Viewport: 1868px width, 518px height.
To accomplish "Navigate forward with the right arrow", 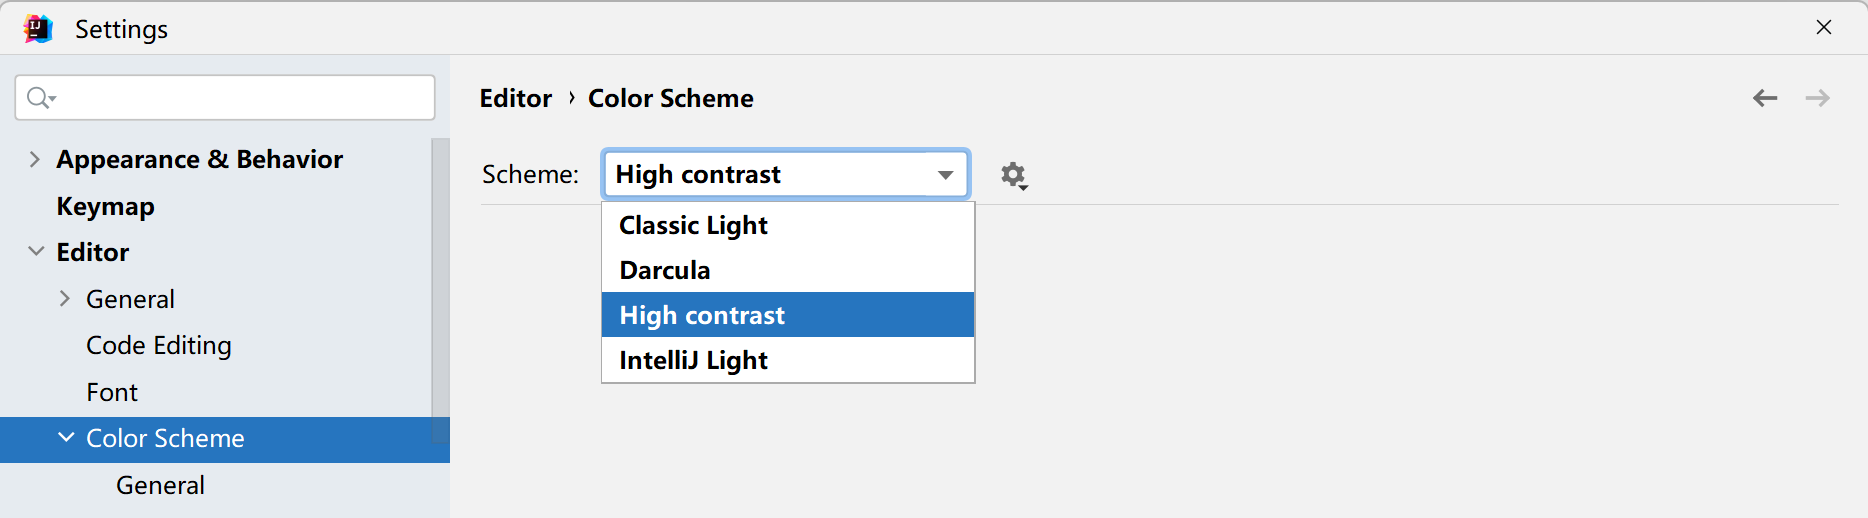I will (x=1817, y=98).
